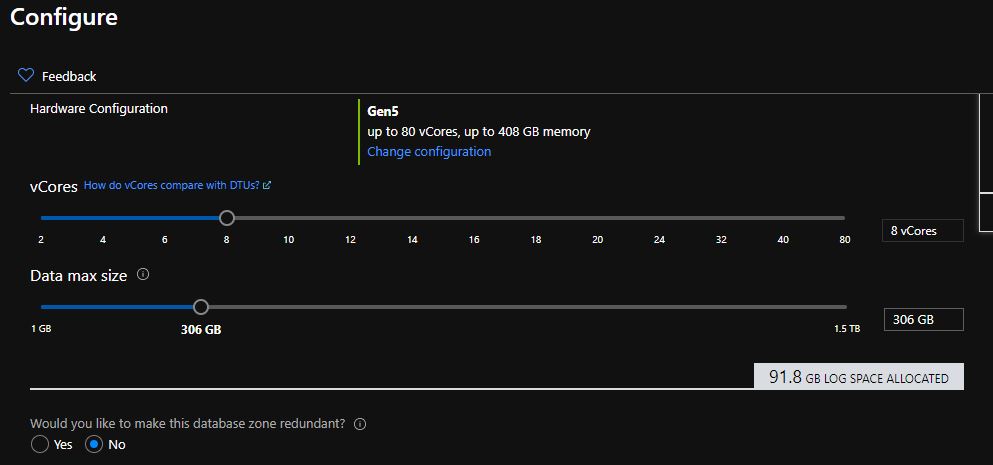Viewport: 993px width, 465px height.
Task: Click the Feedback heart icon
Action: tap(26, 76)
